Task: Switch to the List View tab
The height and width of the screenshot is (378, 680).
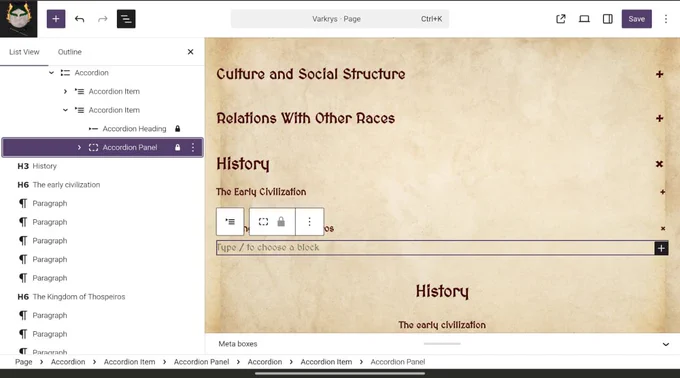Action: click(x=24, y=52)
